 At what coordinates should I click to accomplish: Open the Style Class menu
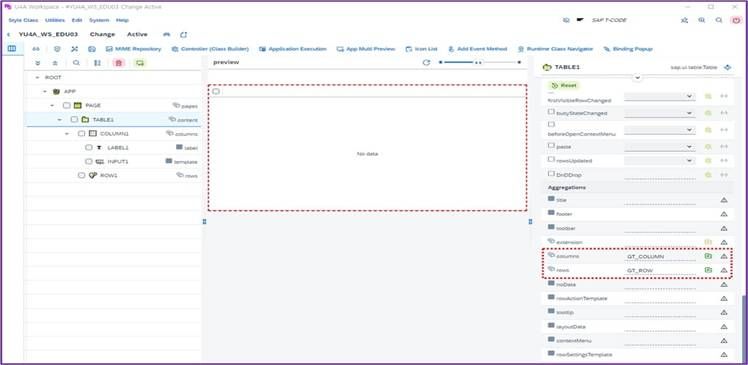pos(23,21)
